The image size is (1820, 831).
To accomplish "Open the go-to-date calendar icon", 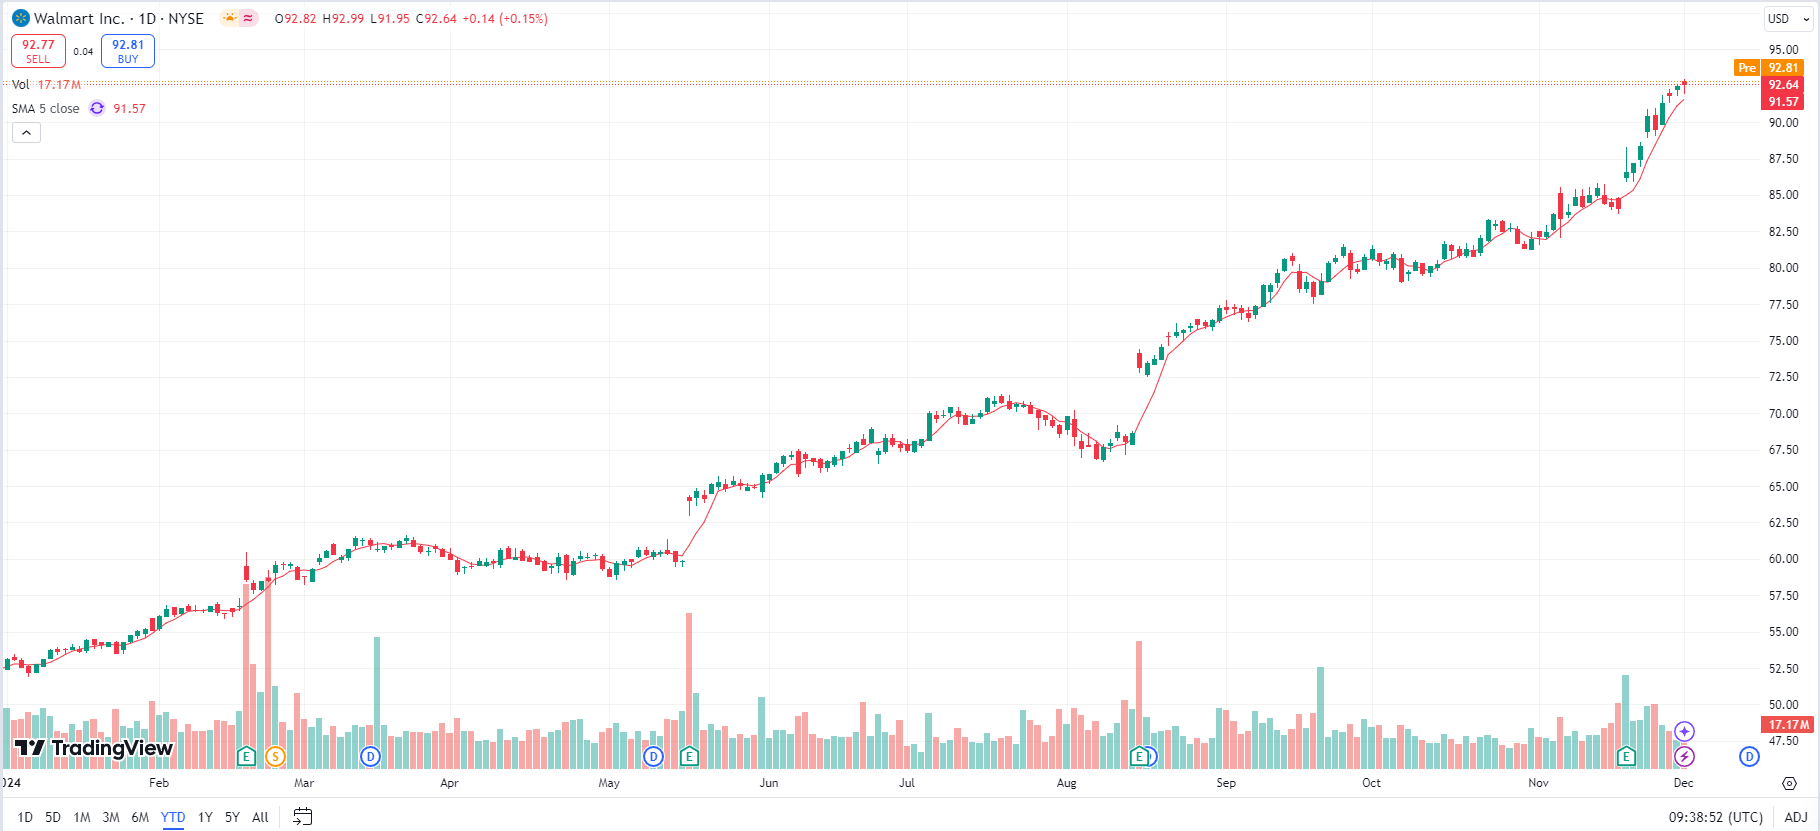I will (x=302, y=817).
